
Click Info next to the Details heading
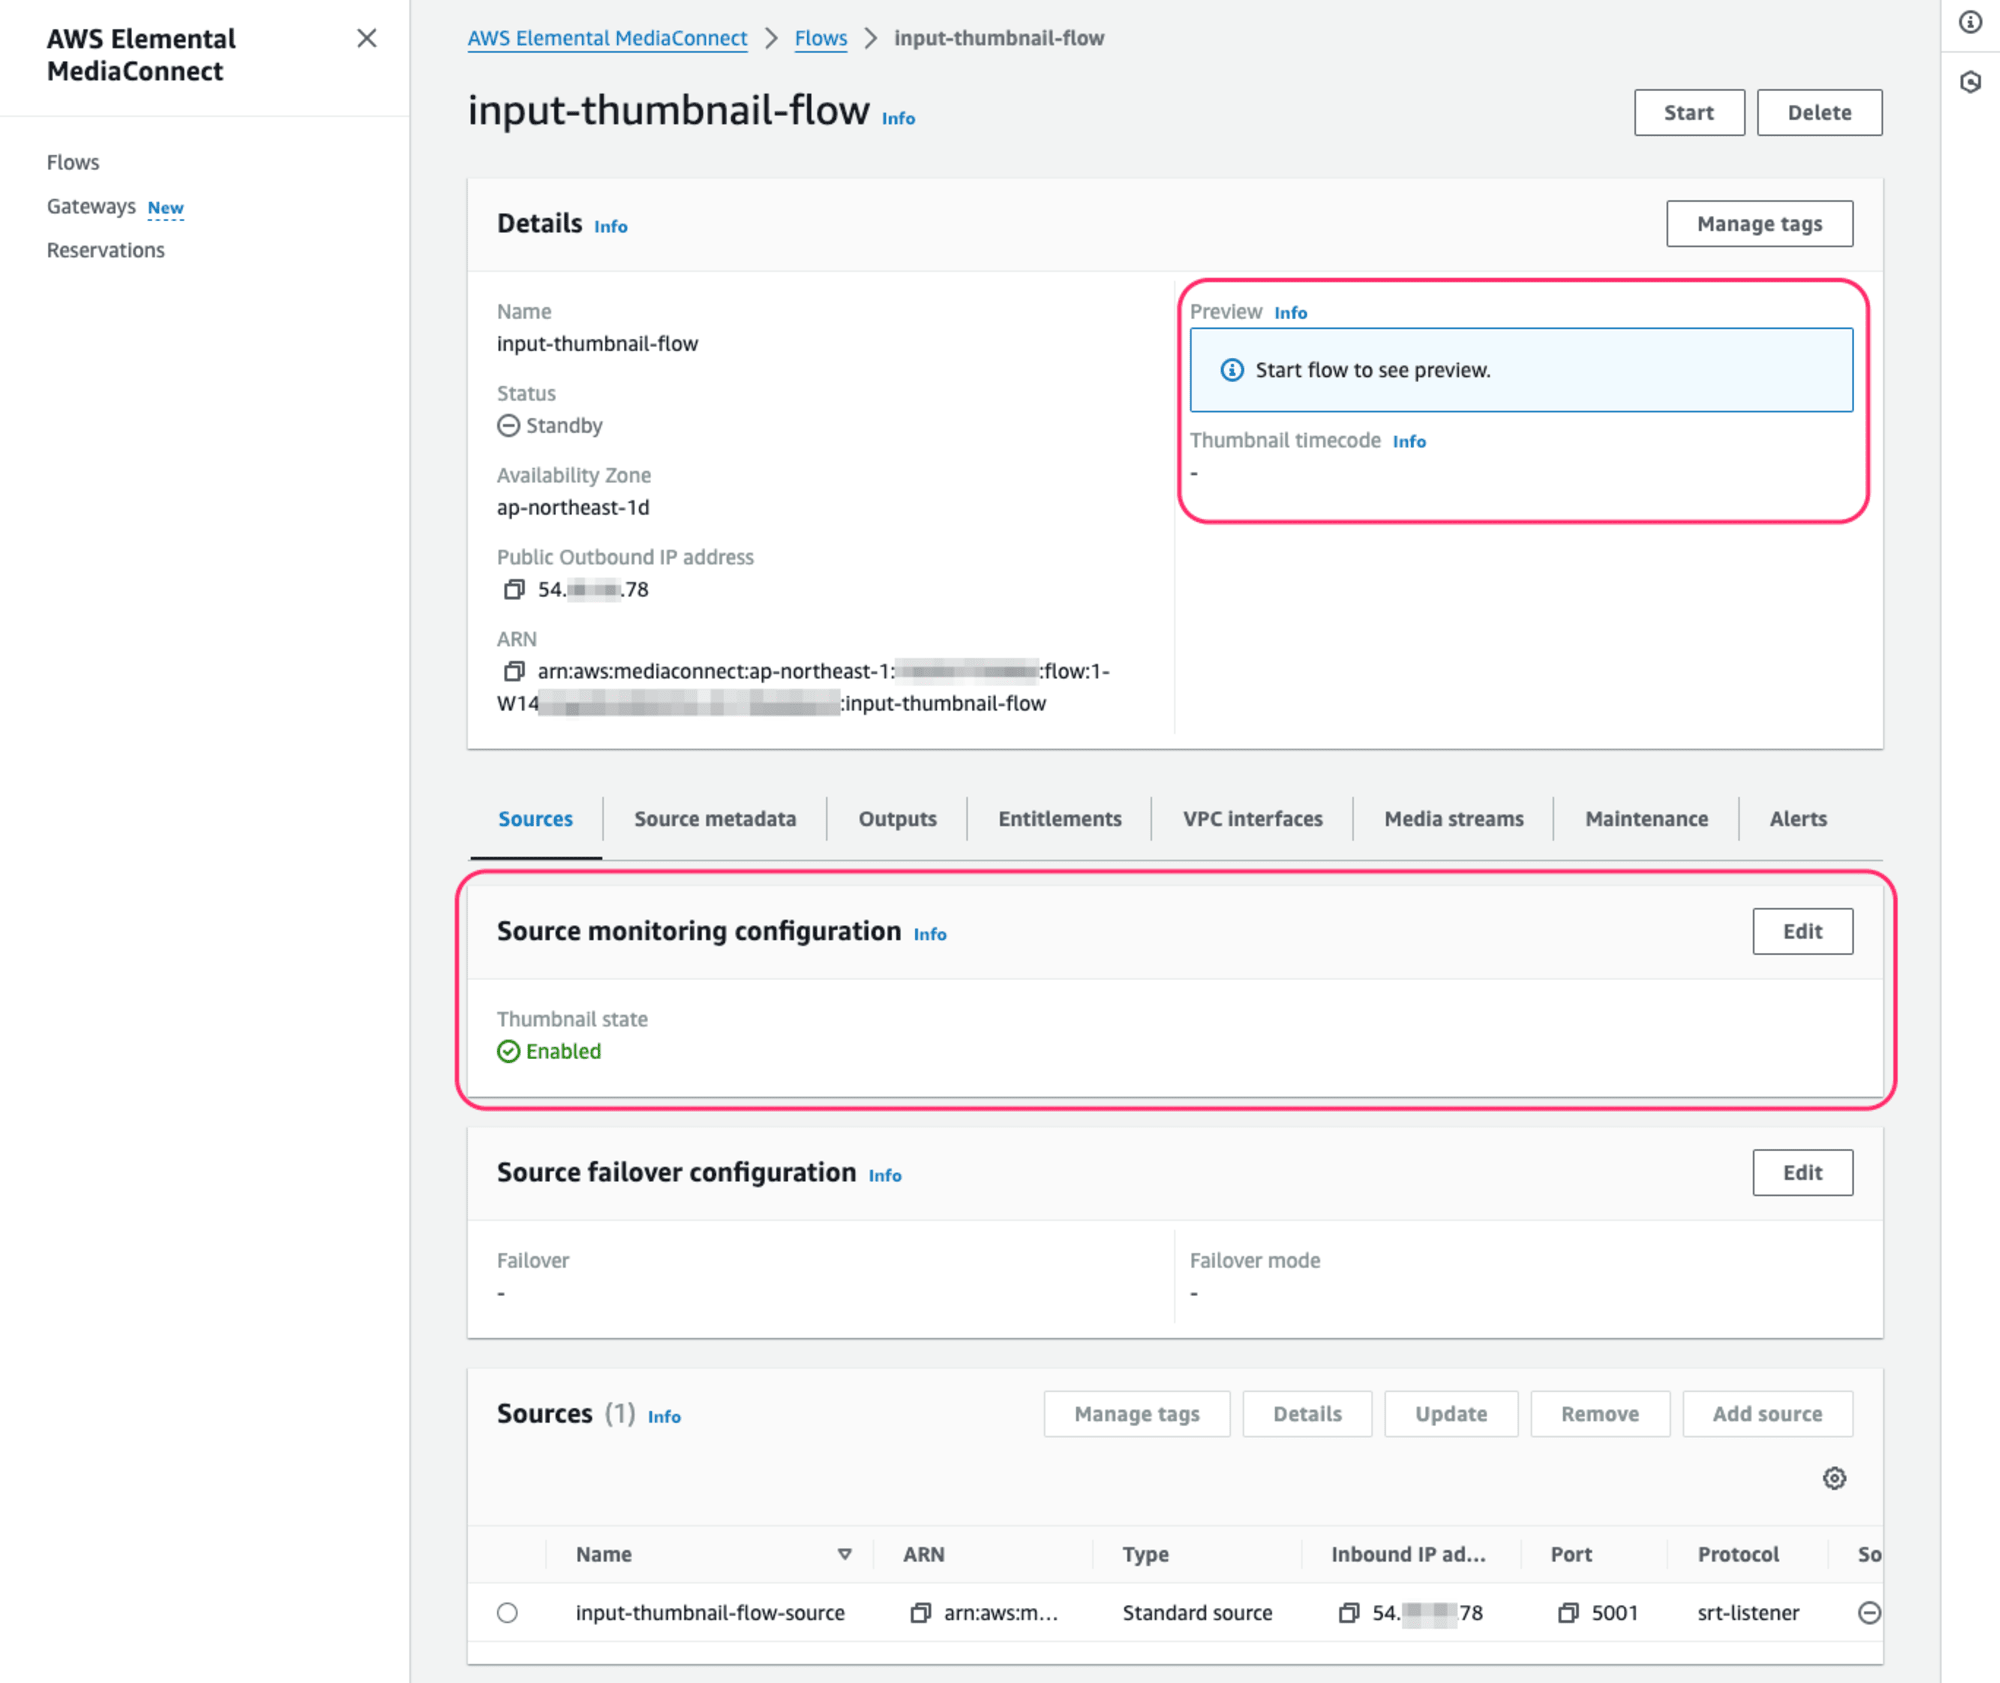coord(611,227)
